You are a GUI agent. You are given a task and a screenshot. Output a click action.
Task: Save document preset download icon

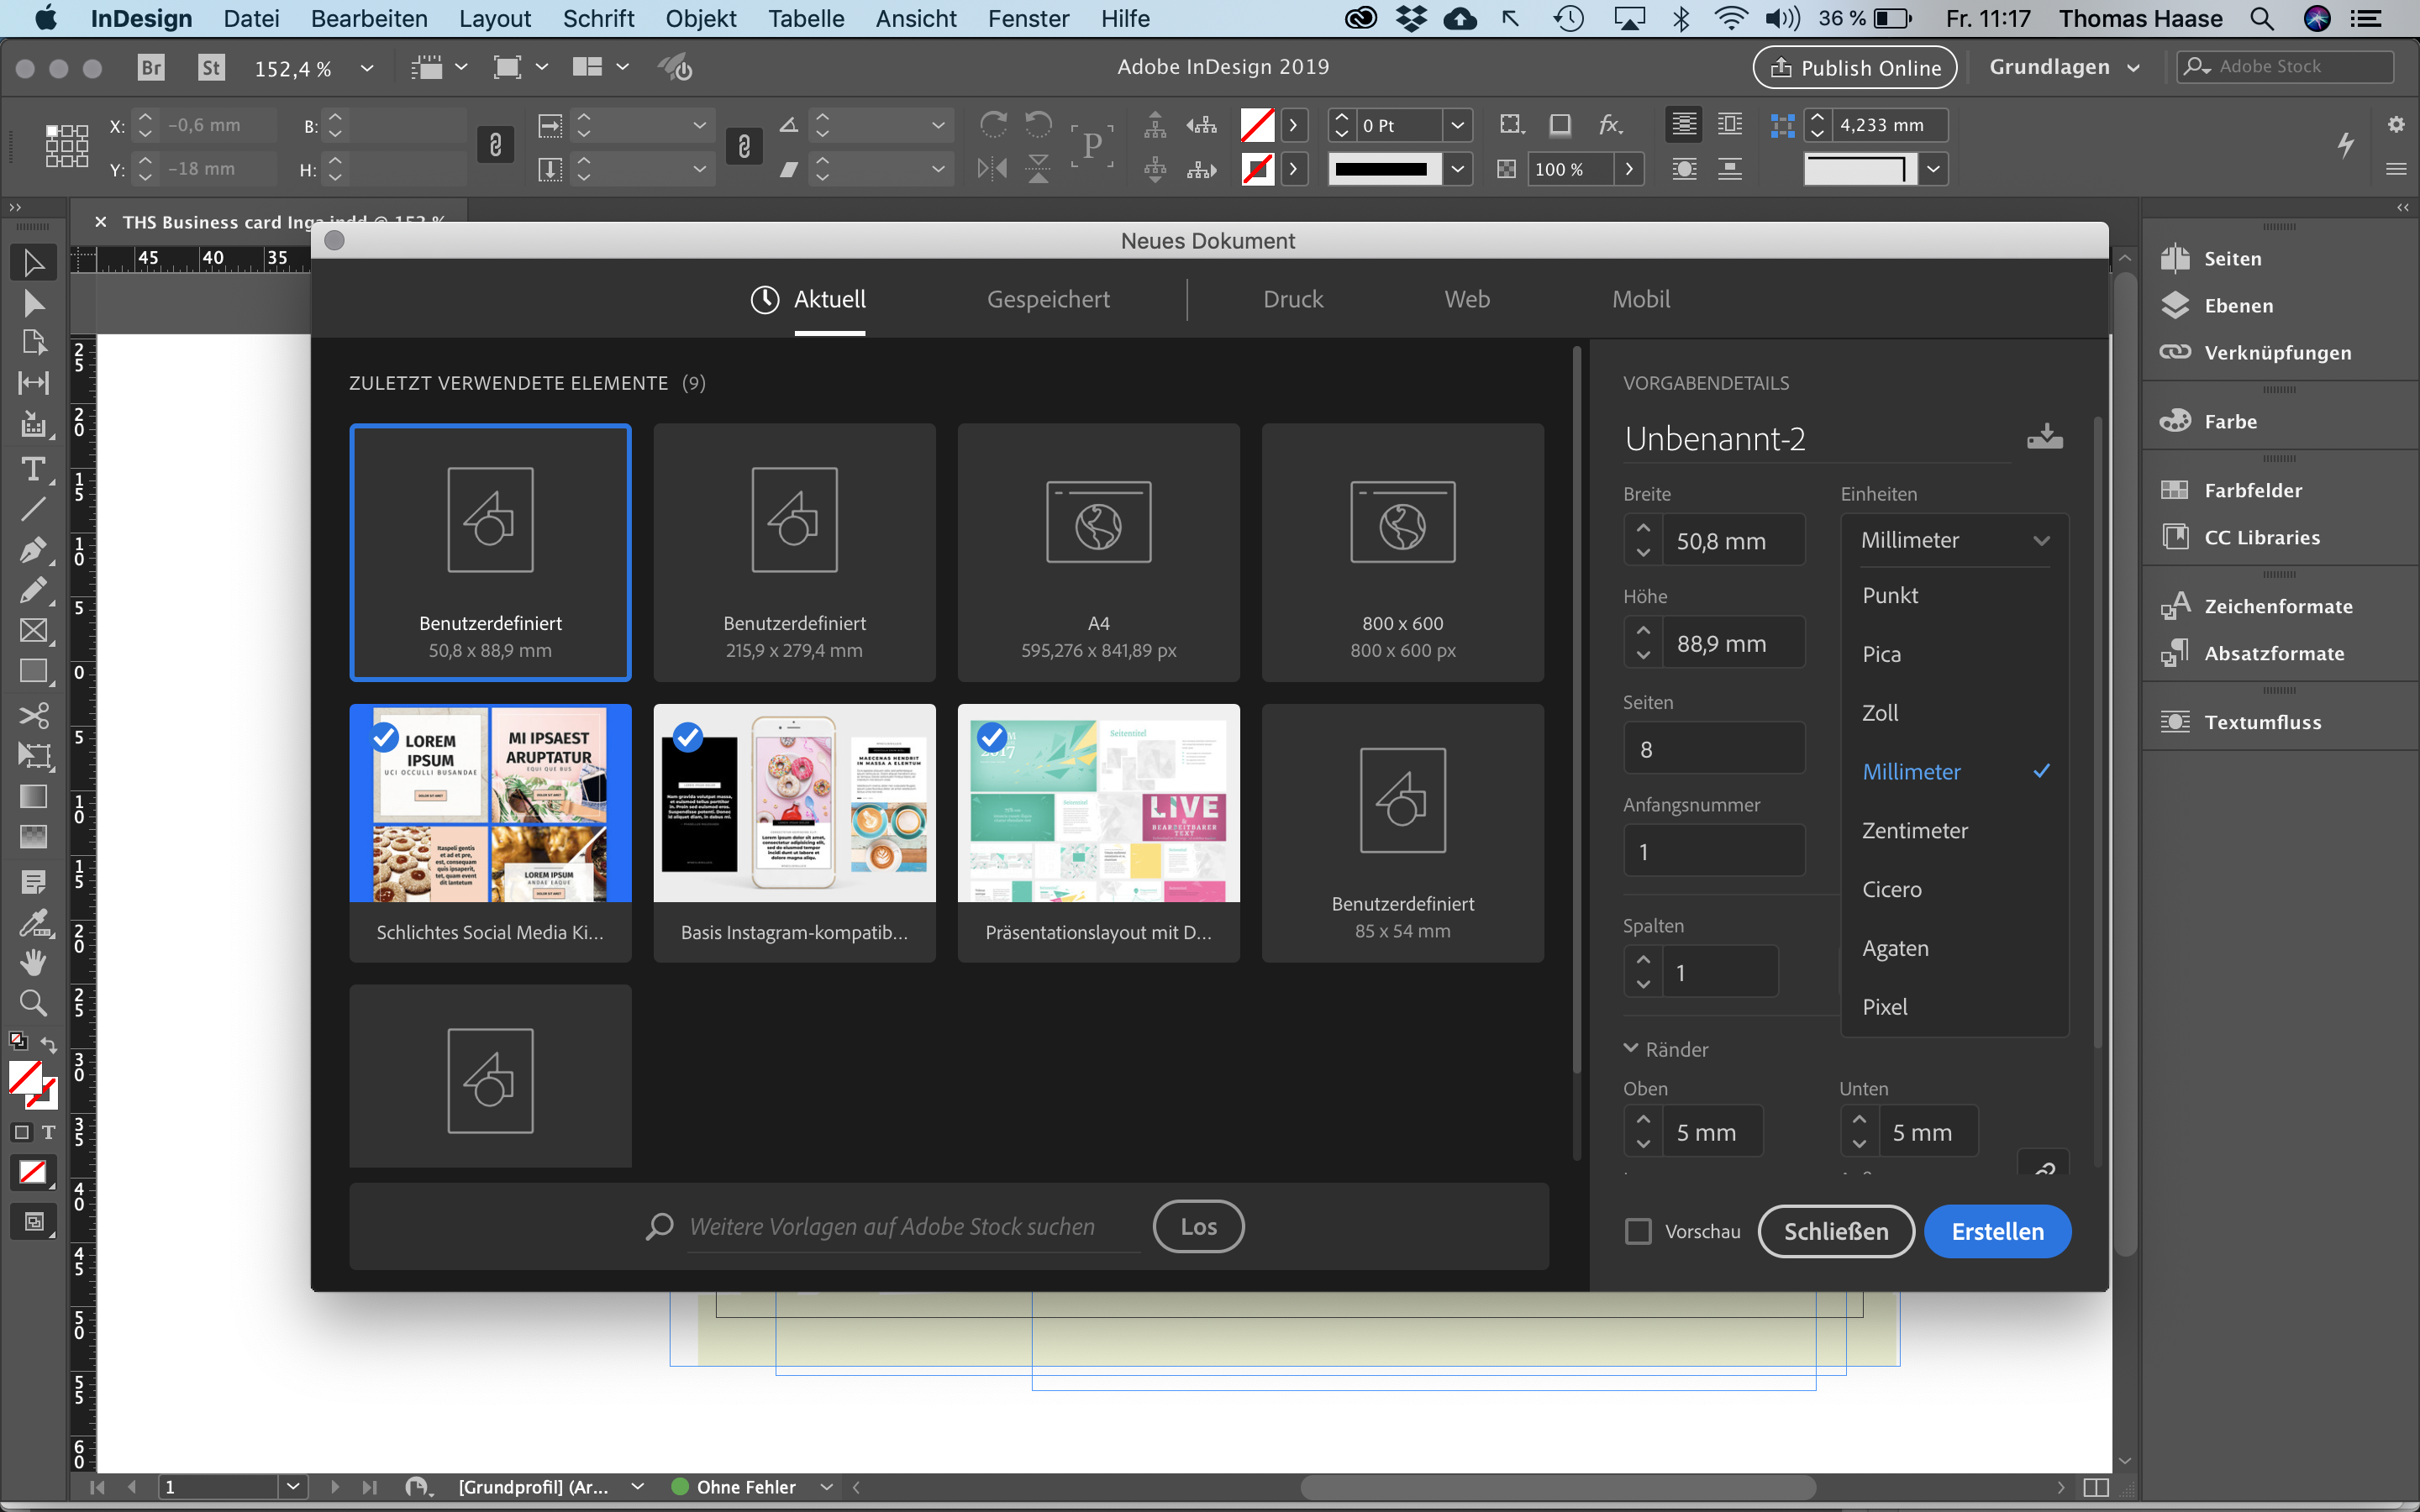[x=2044, y=436]
